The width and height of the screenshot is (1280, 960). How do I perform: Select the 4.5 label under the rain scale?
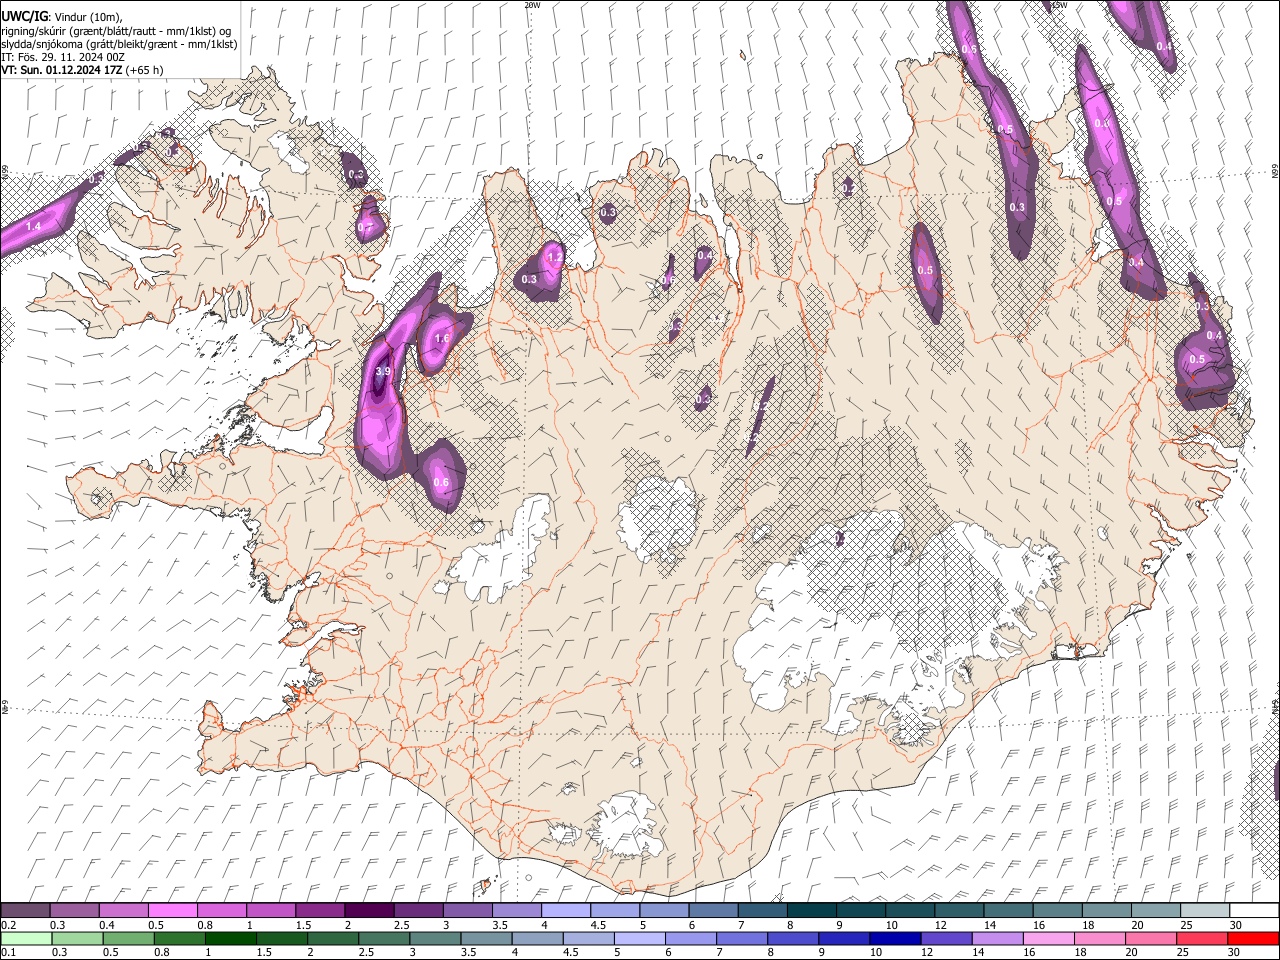570,953
